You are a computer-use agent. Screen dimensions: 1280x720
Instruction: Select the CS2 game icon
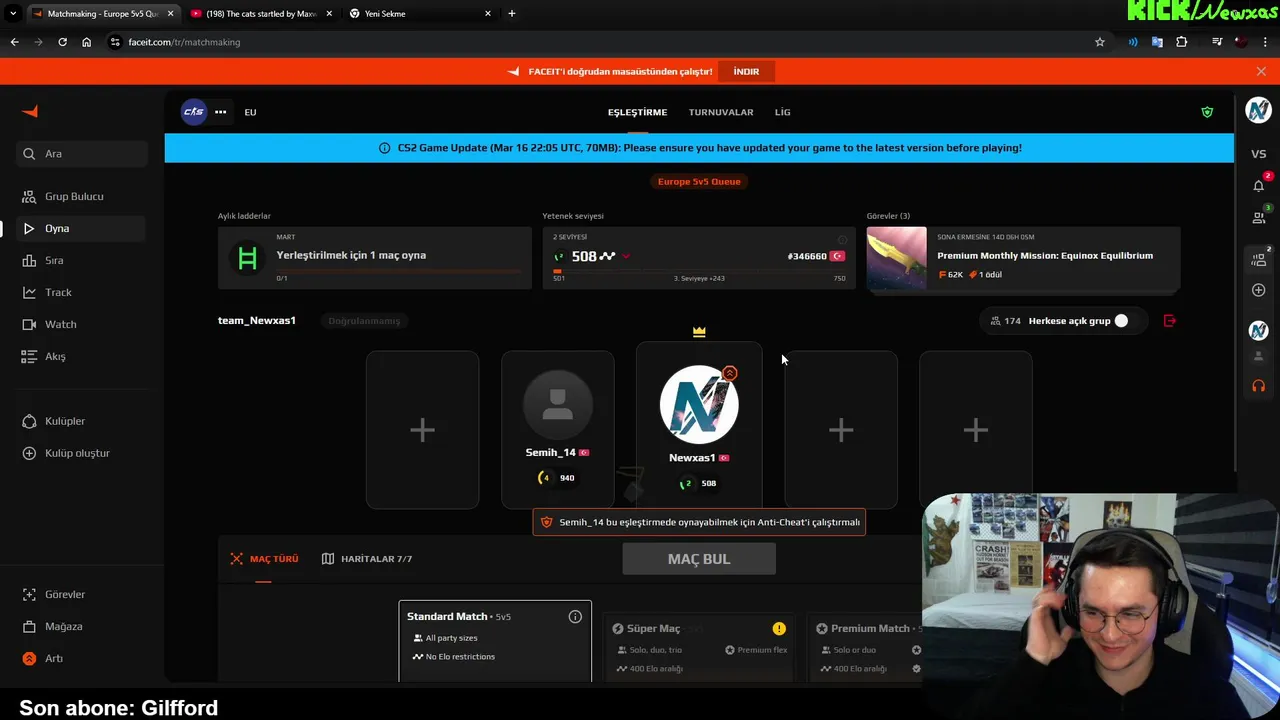(x=194, y=112)
